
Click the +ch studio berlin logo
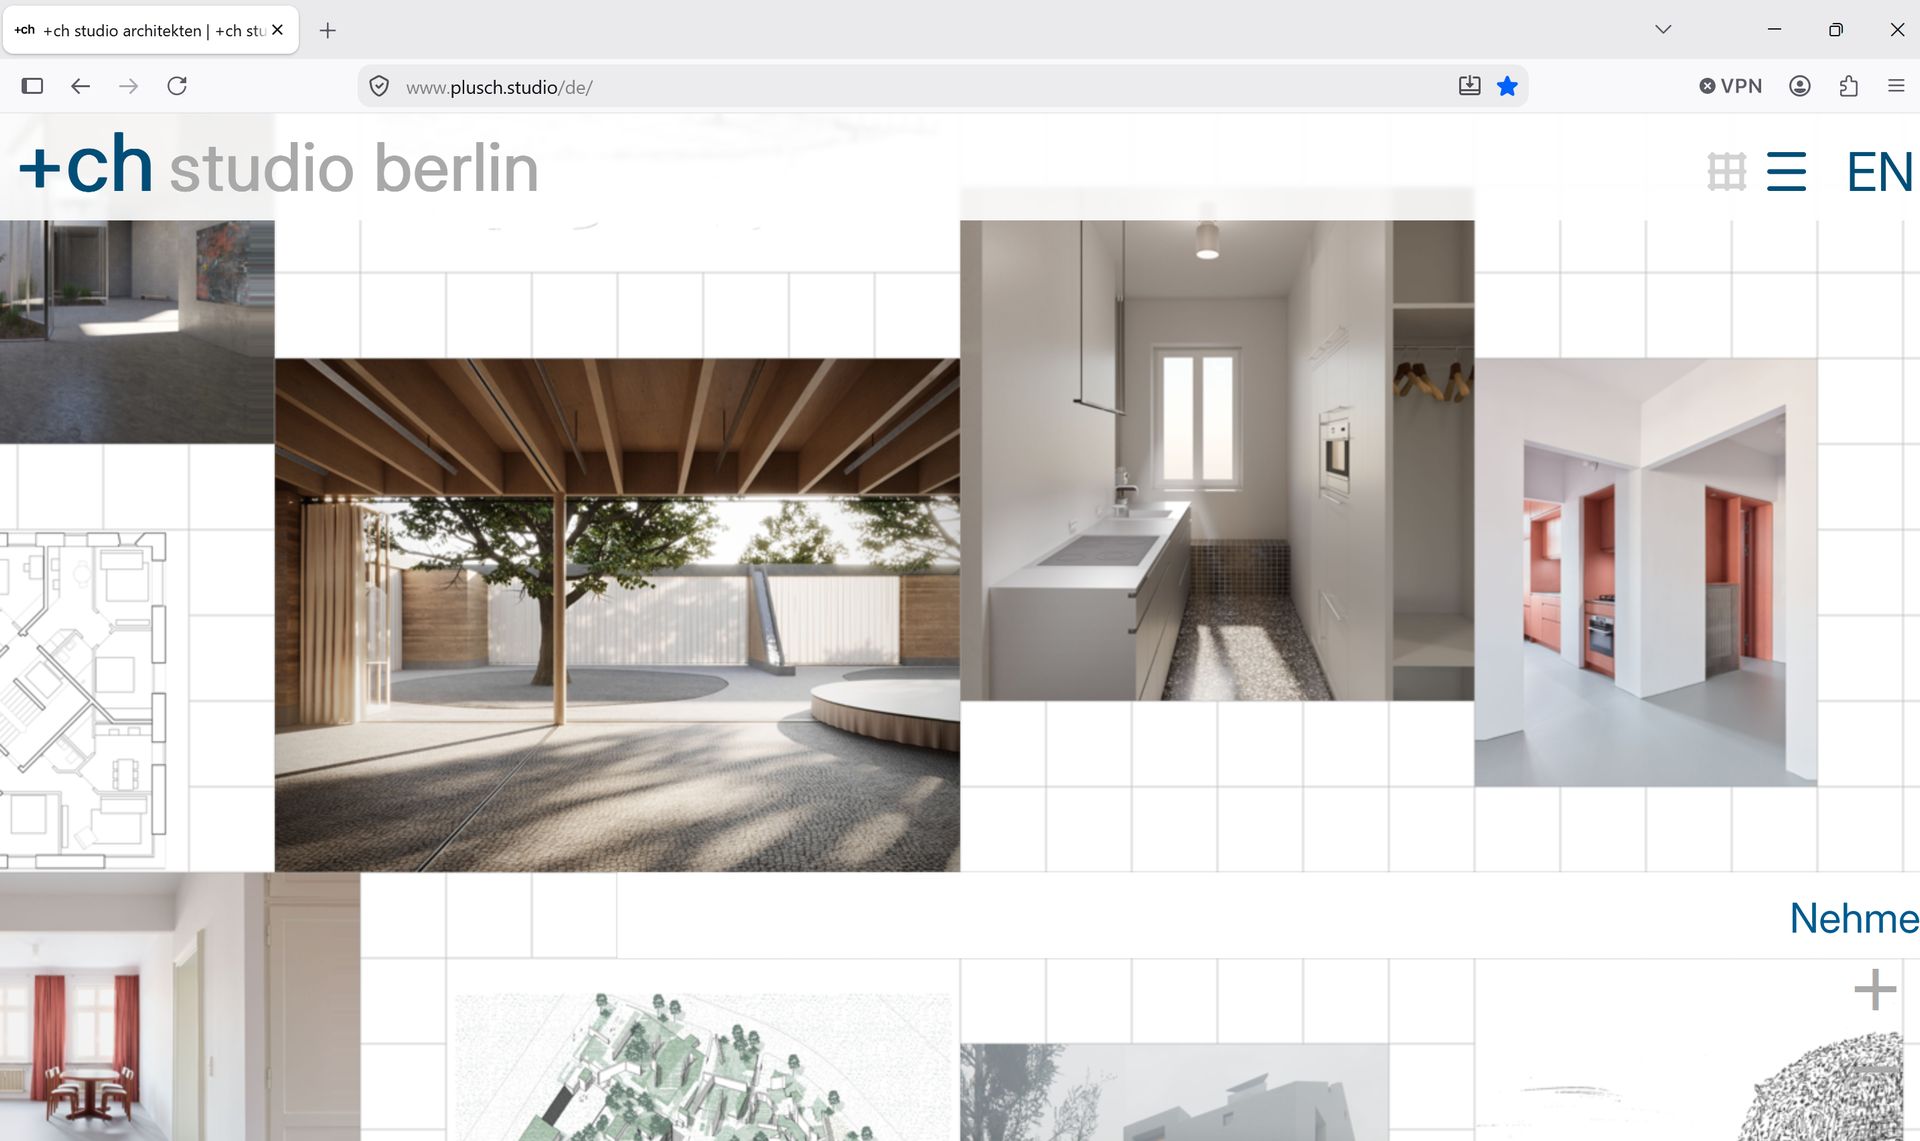(x=279, y=166)
